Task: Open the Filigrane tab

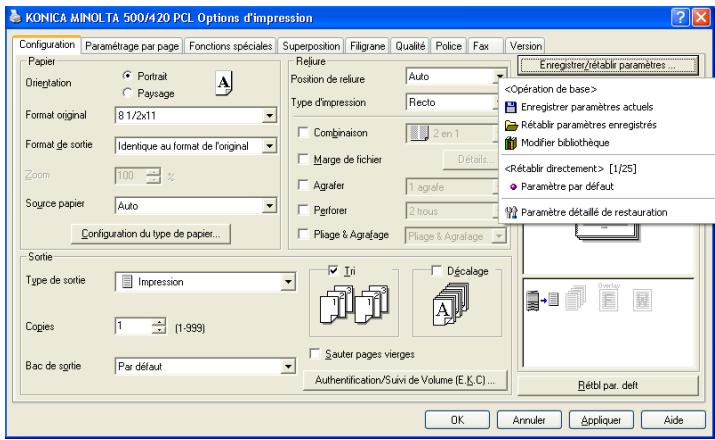Action: [368, 47]
